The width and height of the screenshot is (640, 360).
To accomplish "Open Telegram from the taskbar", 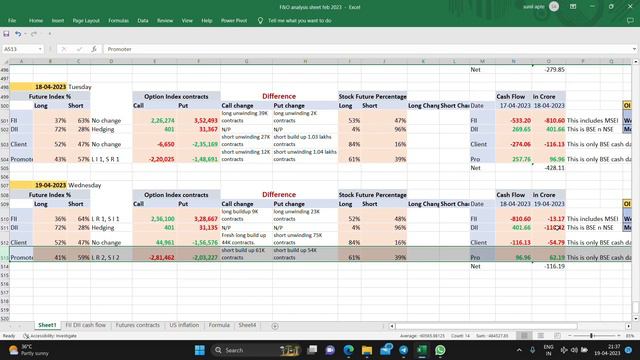I will coord(404,350).
